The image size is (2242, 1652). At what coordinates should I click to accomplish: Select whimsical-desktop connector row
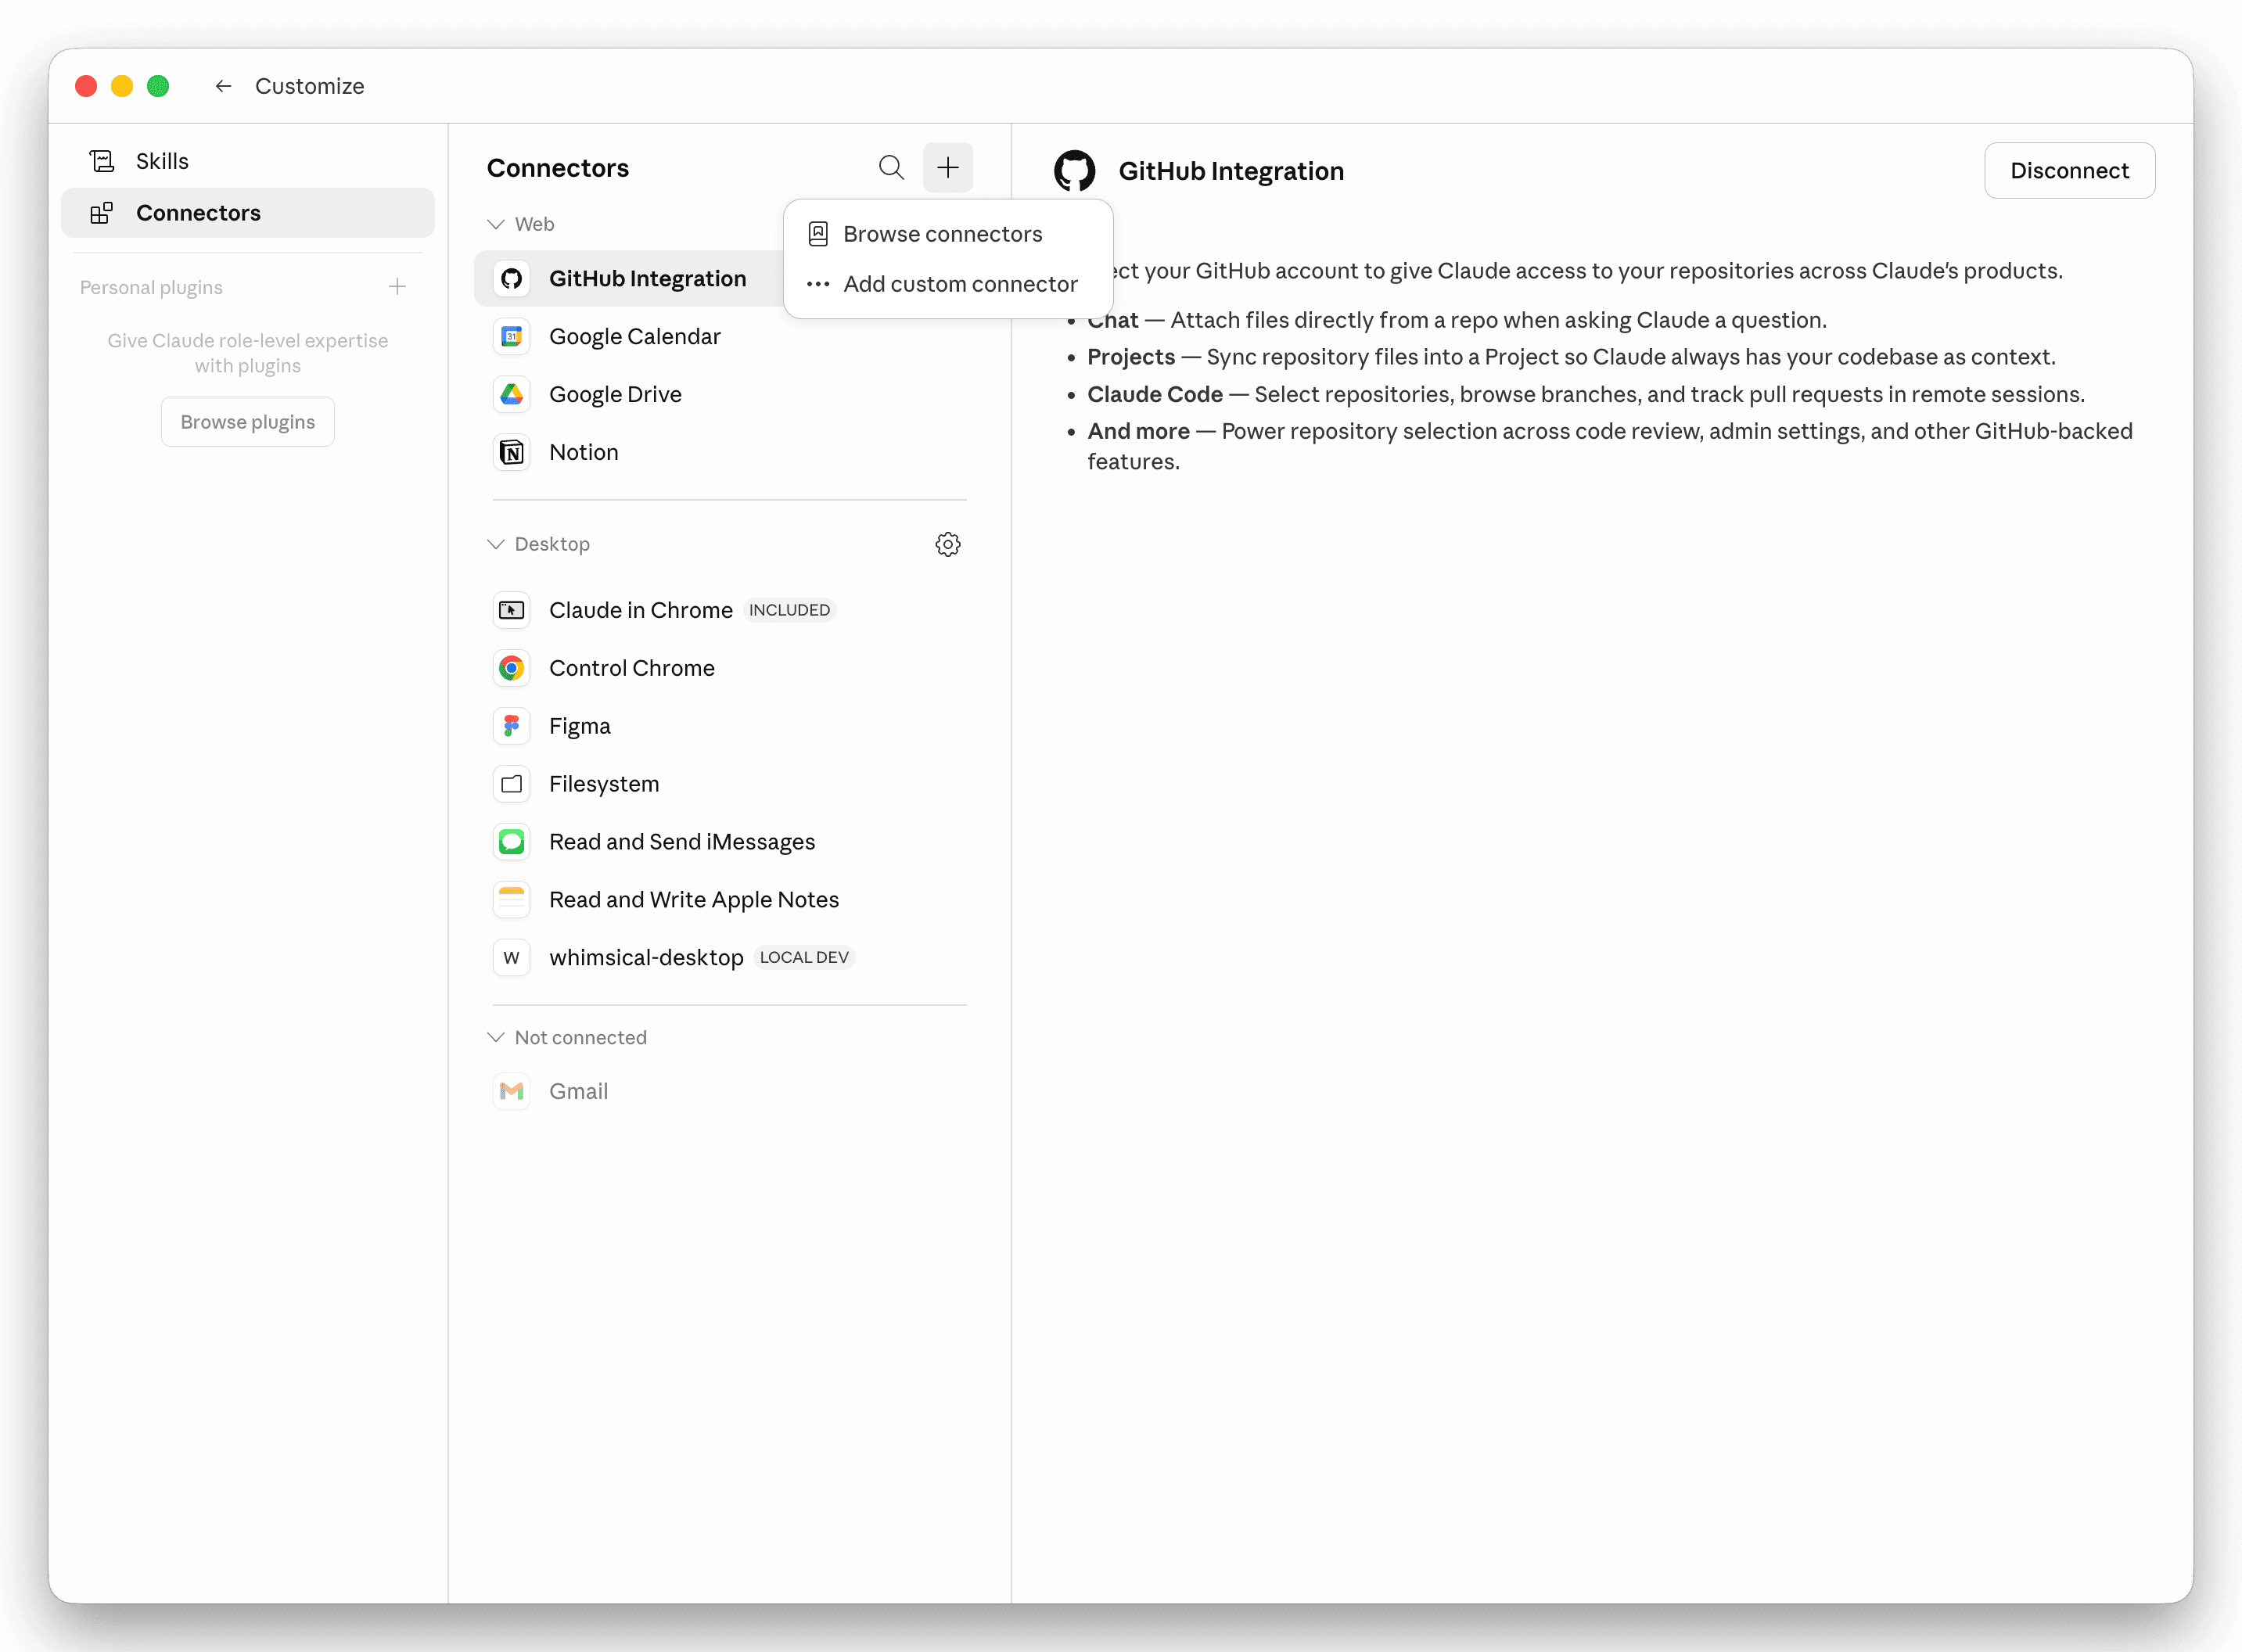coord(729,958)
